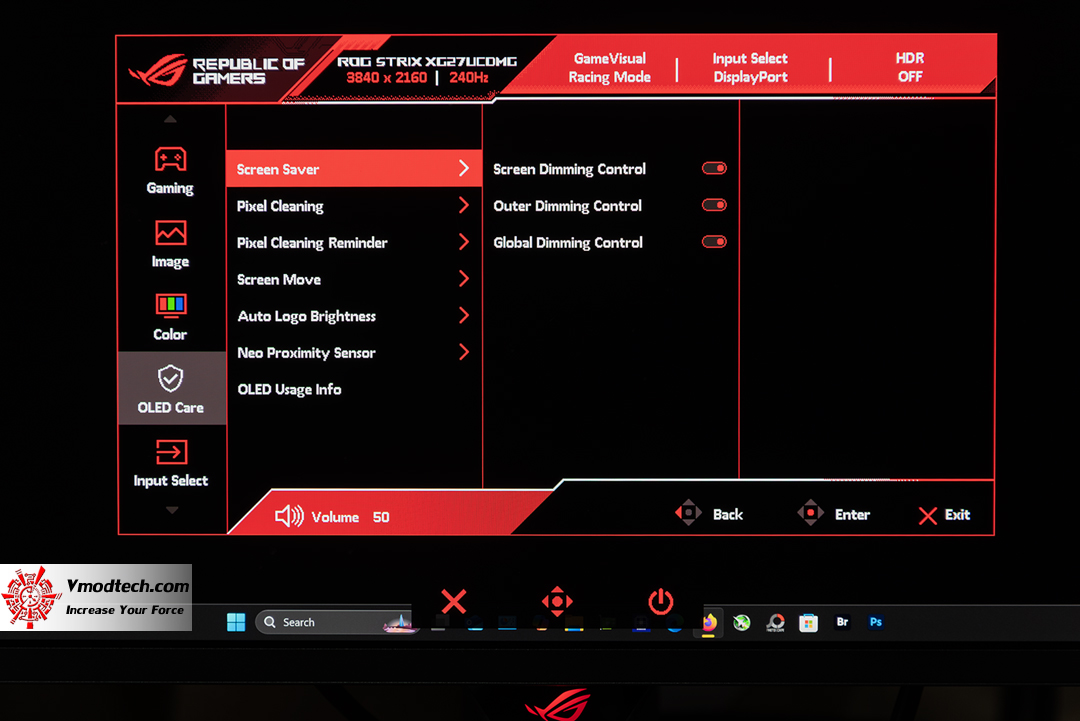Screen dimensions: 1080x721
Task: Expand the Neo Proximity Sensor chevron
Action: pos(464,352)
